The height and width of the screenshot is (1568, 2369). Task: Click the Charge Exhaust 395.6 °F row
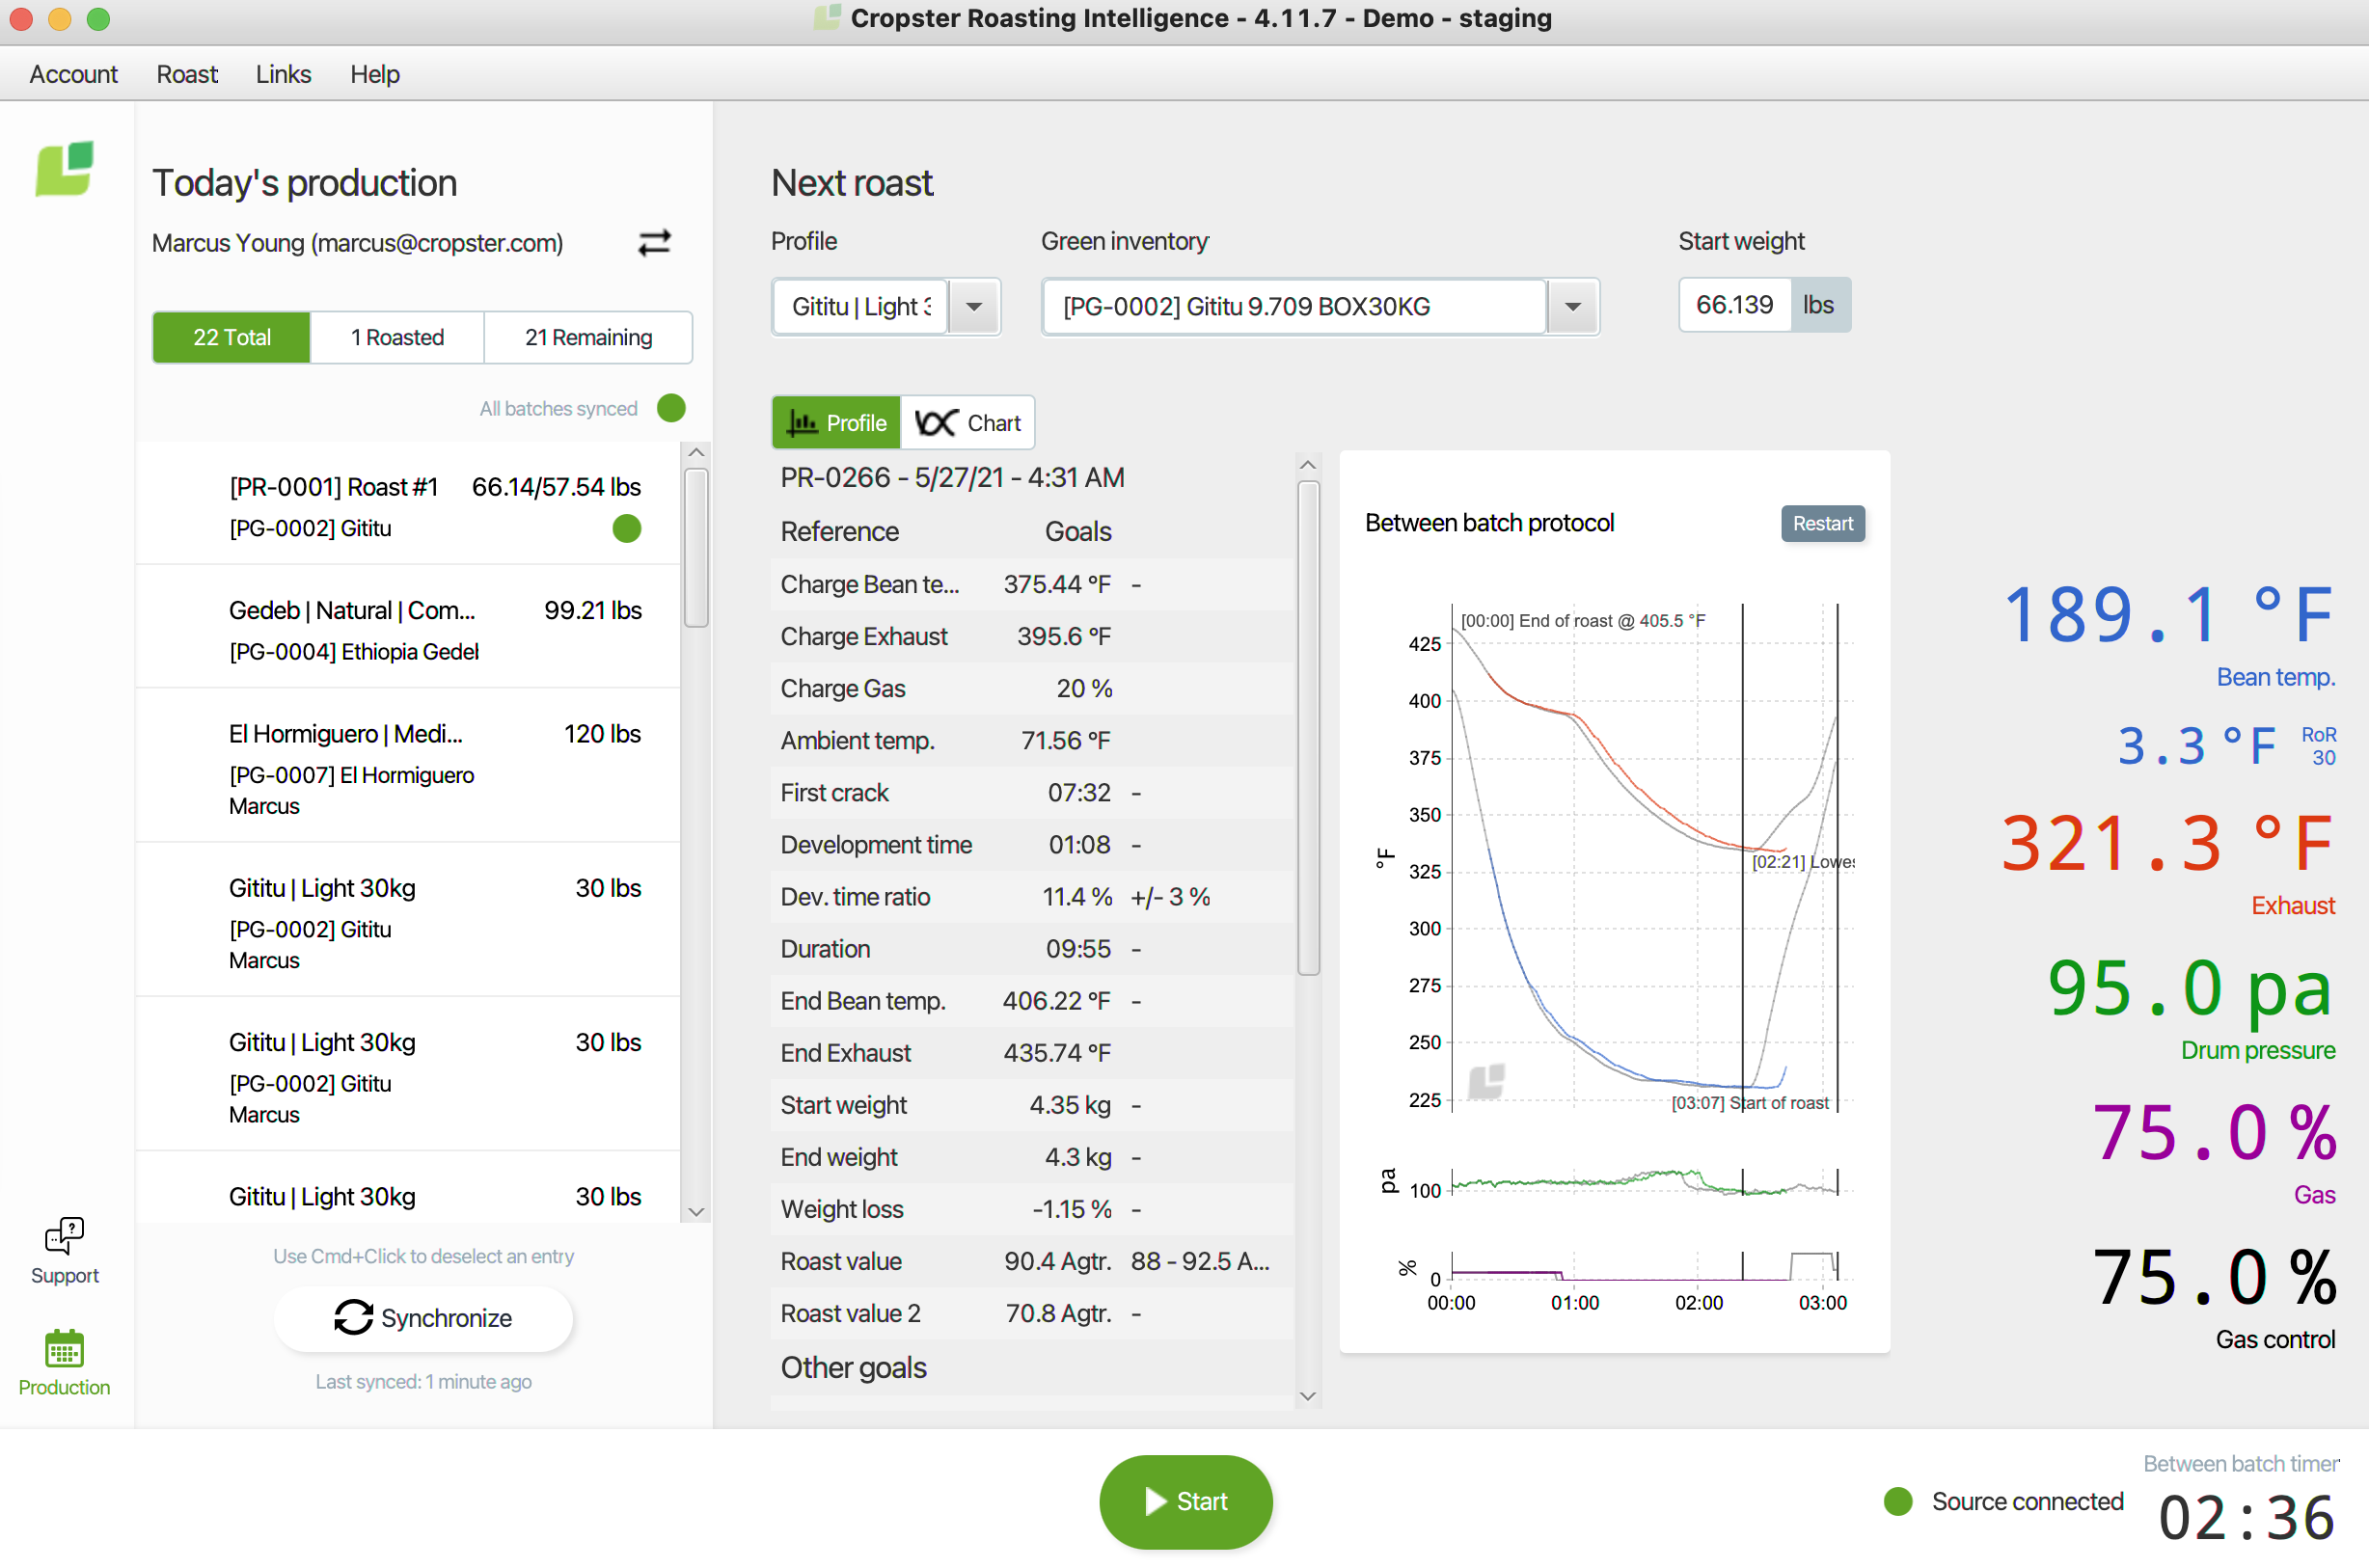pos(1032,636)
